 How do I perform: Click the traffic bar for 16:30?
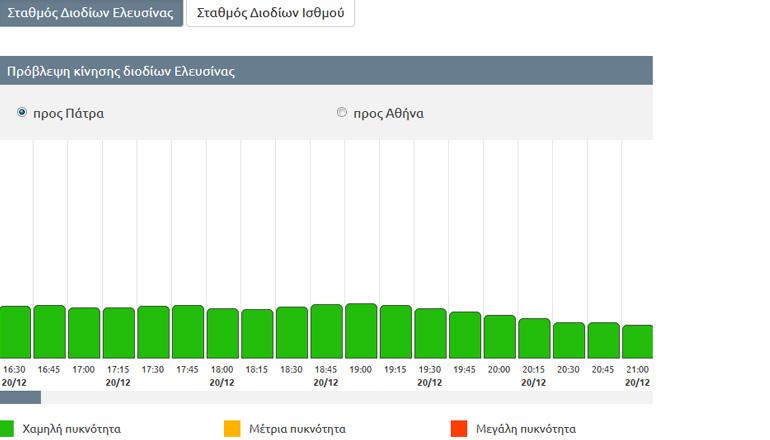click(15, 332)
